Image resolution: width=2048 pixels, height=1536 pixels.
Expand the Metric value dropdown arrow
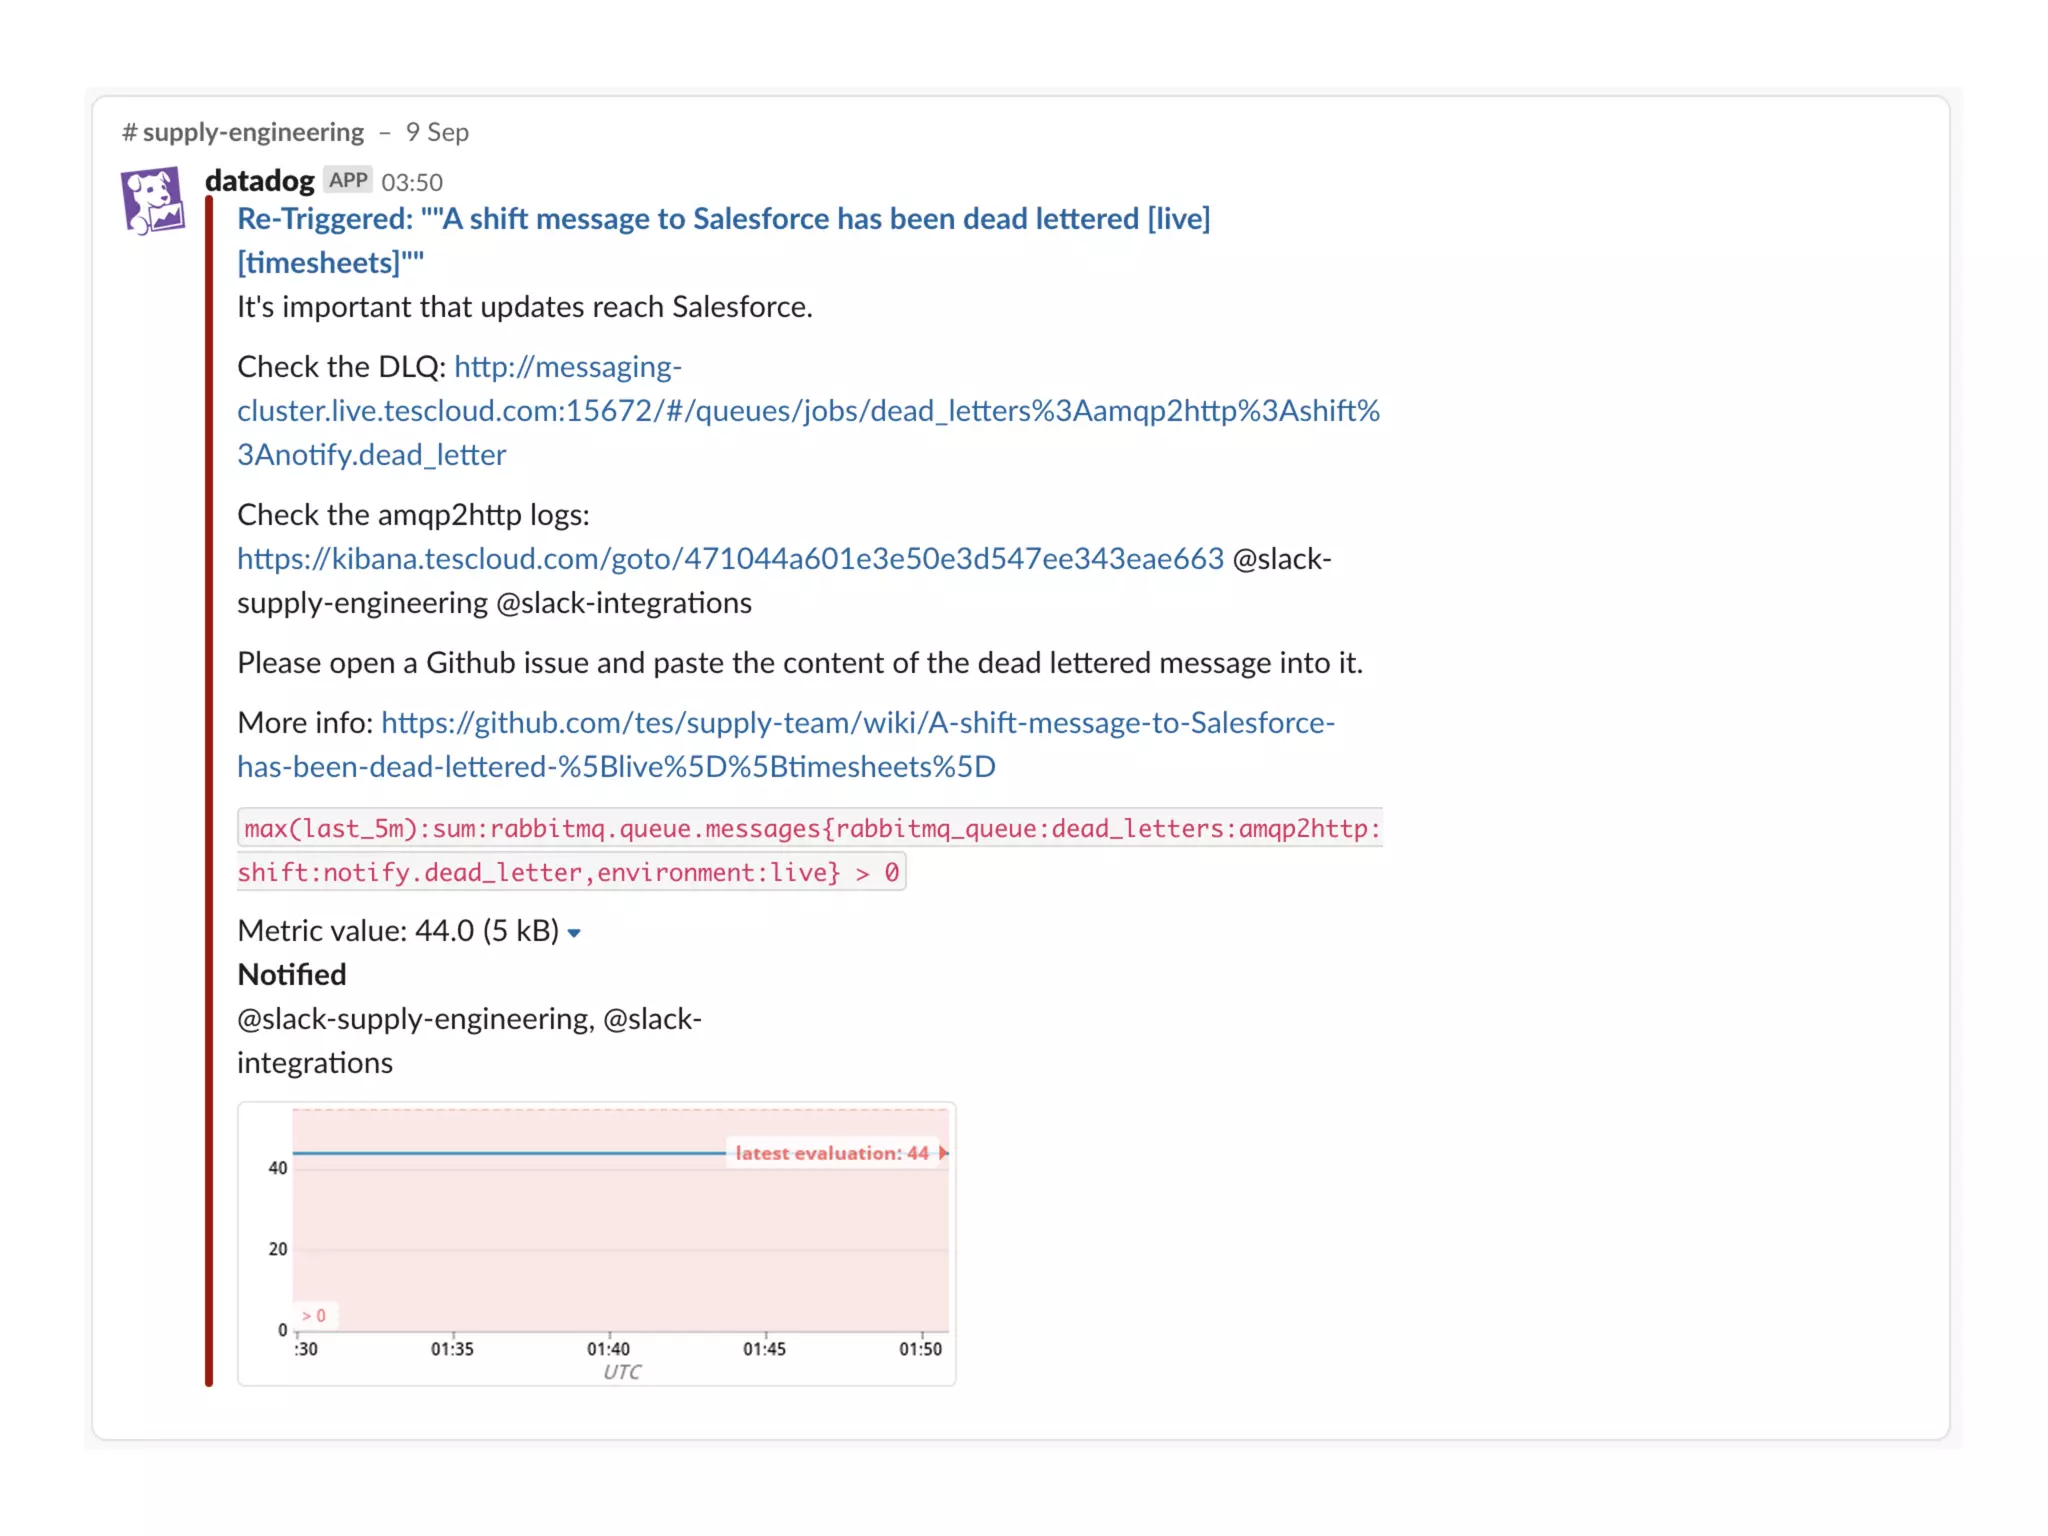pyautogui.click(x=574, y=933)
